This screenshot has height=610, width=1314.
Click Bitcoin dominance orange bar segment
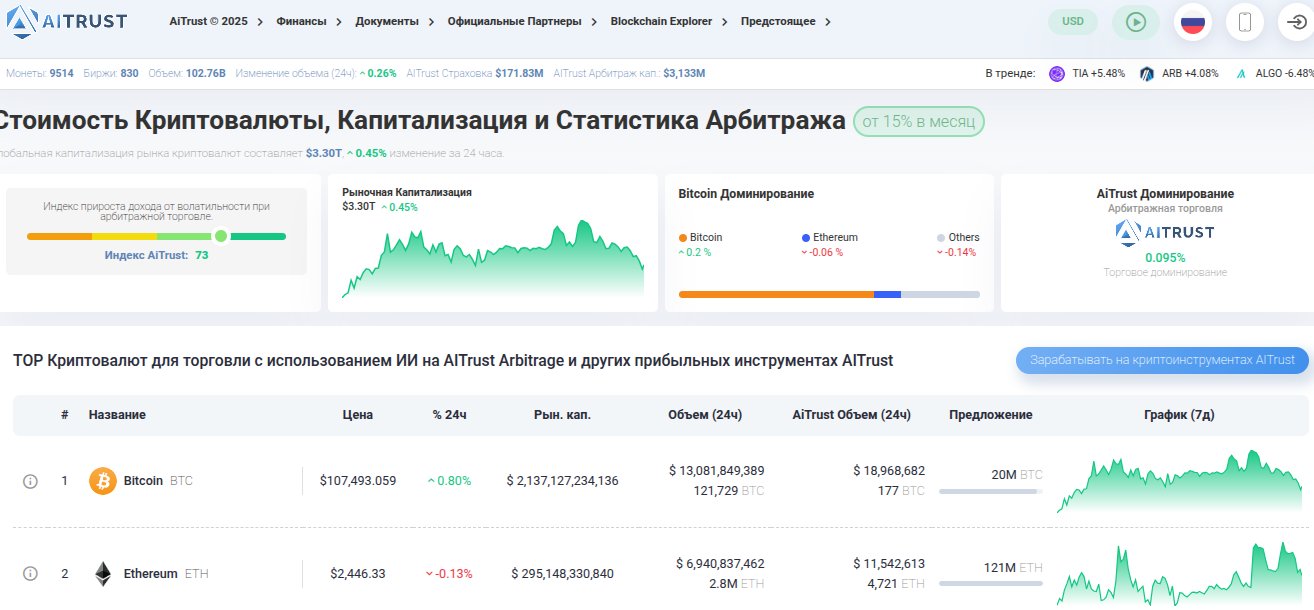click(x=776, y=294)
